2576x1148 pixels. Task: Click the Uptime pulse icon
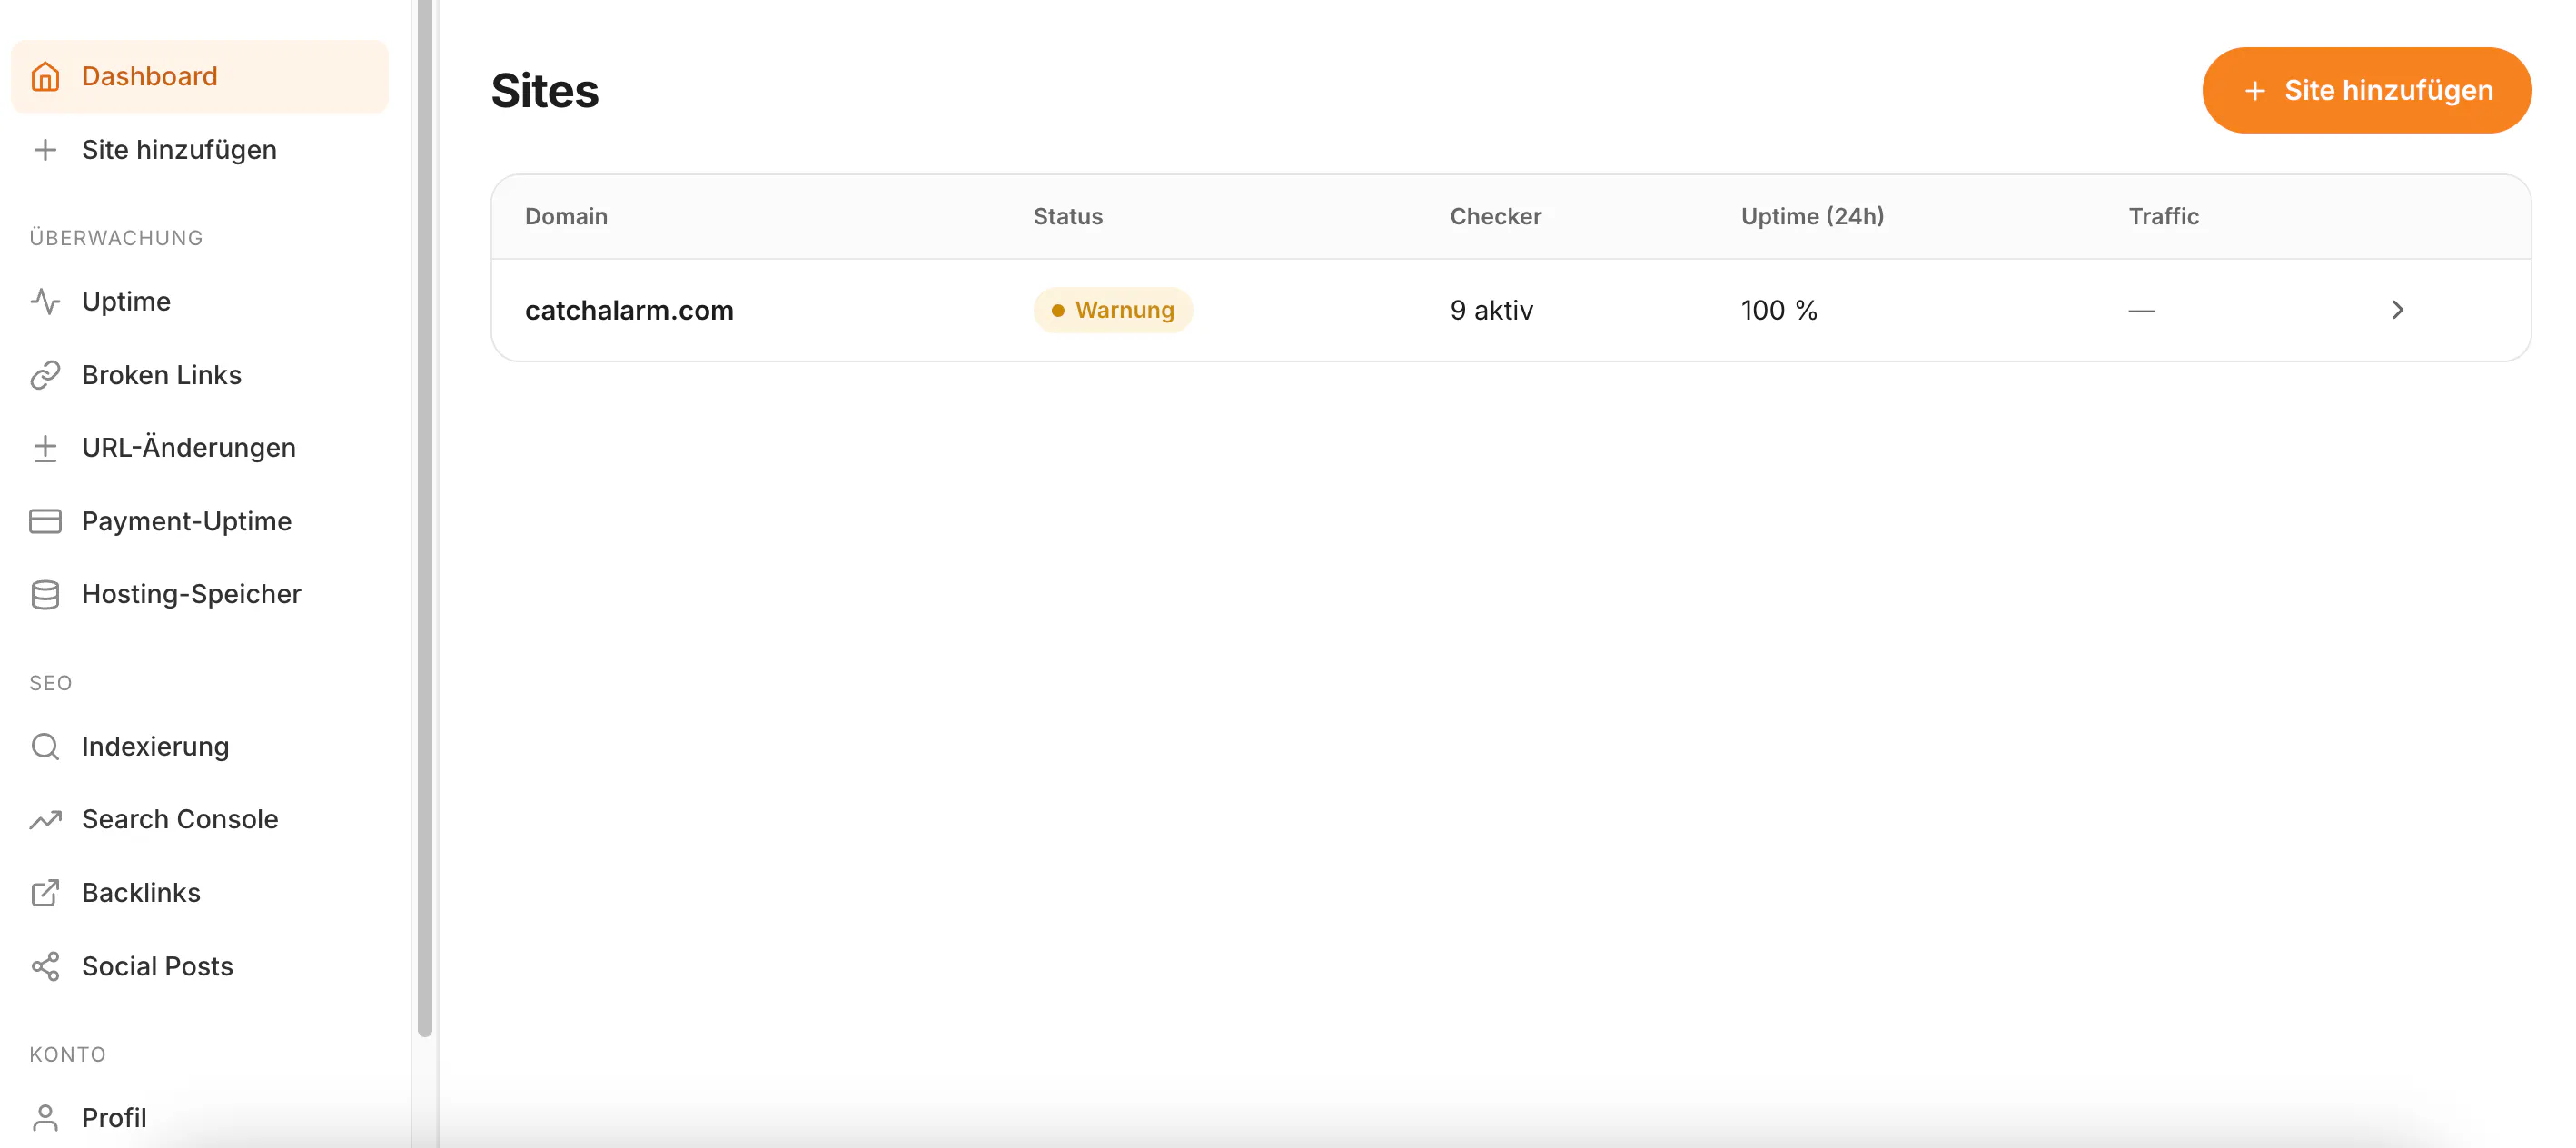tap(45, 301)
